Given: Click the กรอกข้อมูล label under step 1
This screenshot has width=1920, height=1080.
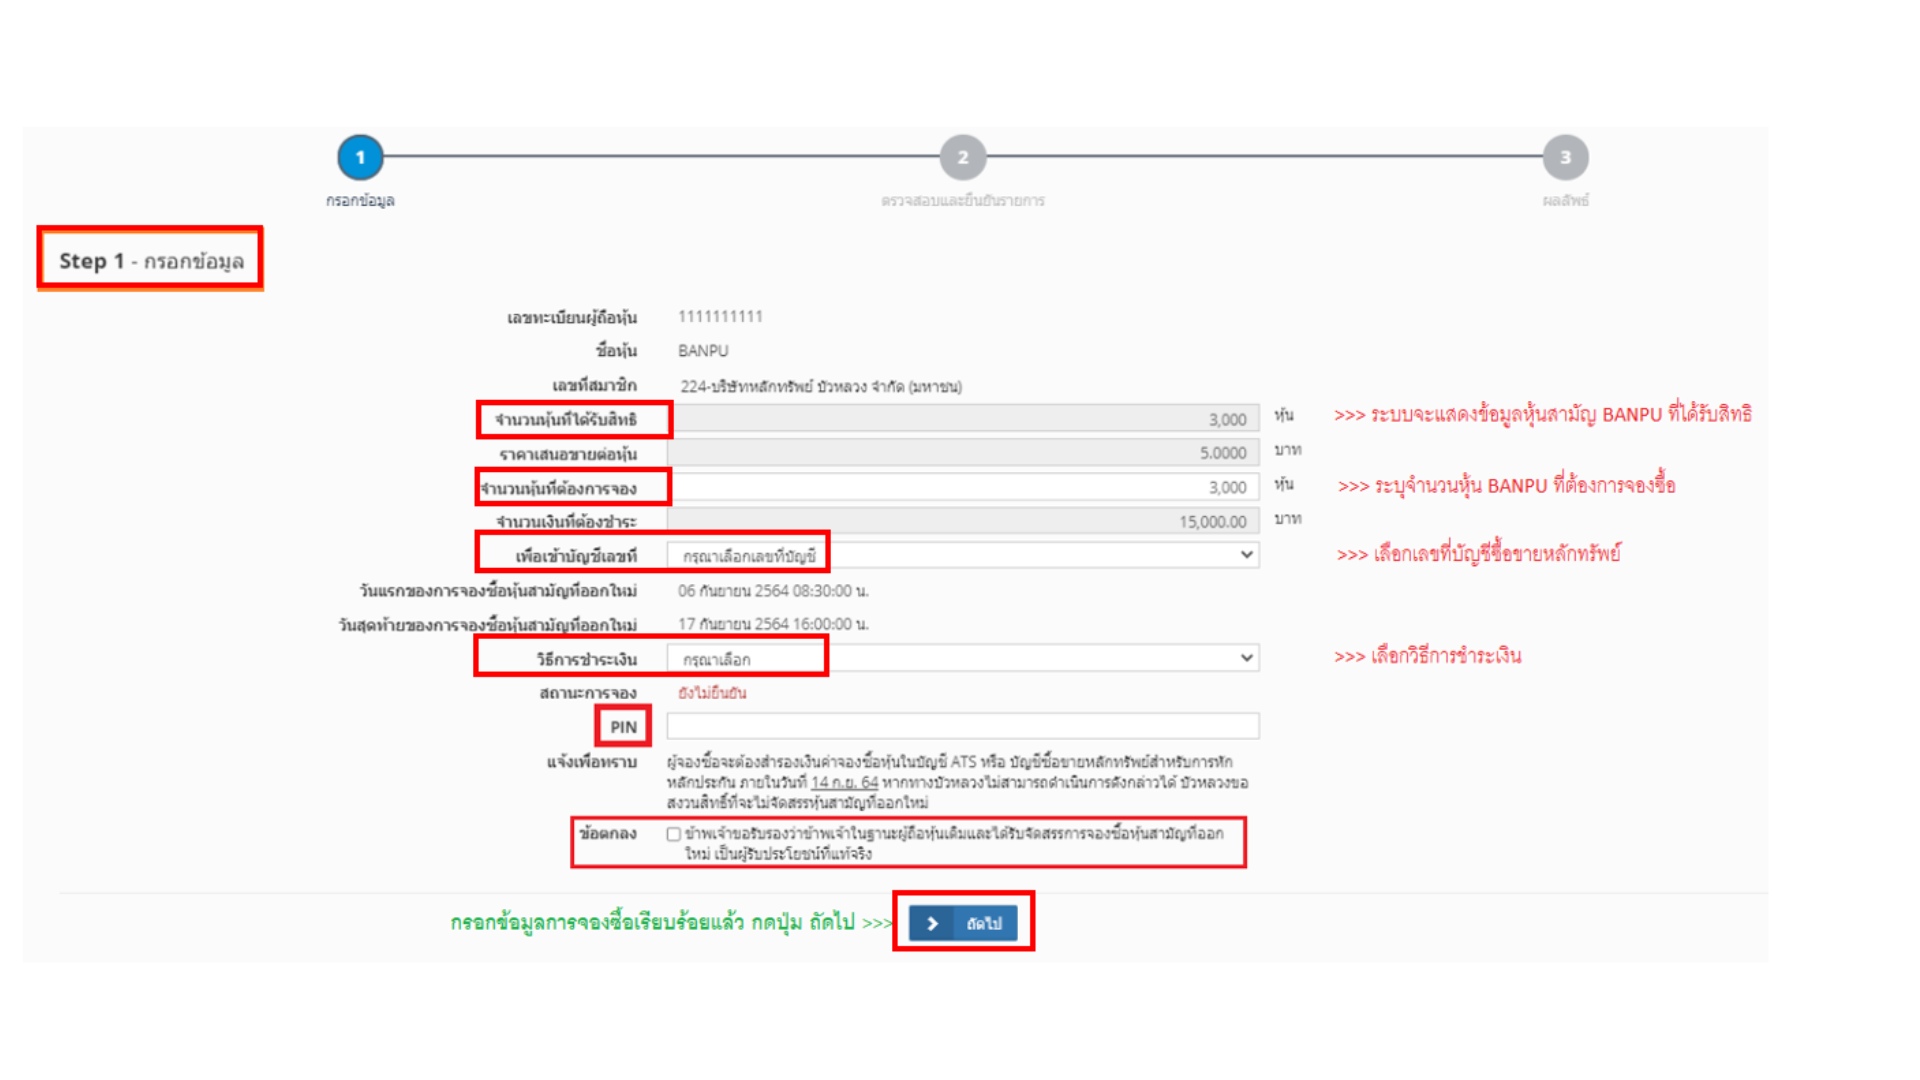Looking at the screenshot, I should pos(360,201).
